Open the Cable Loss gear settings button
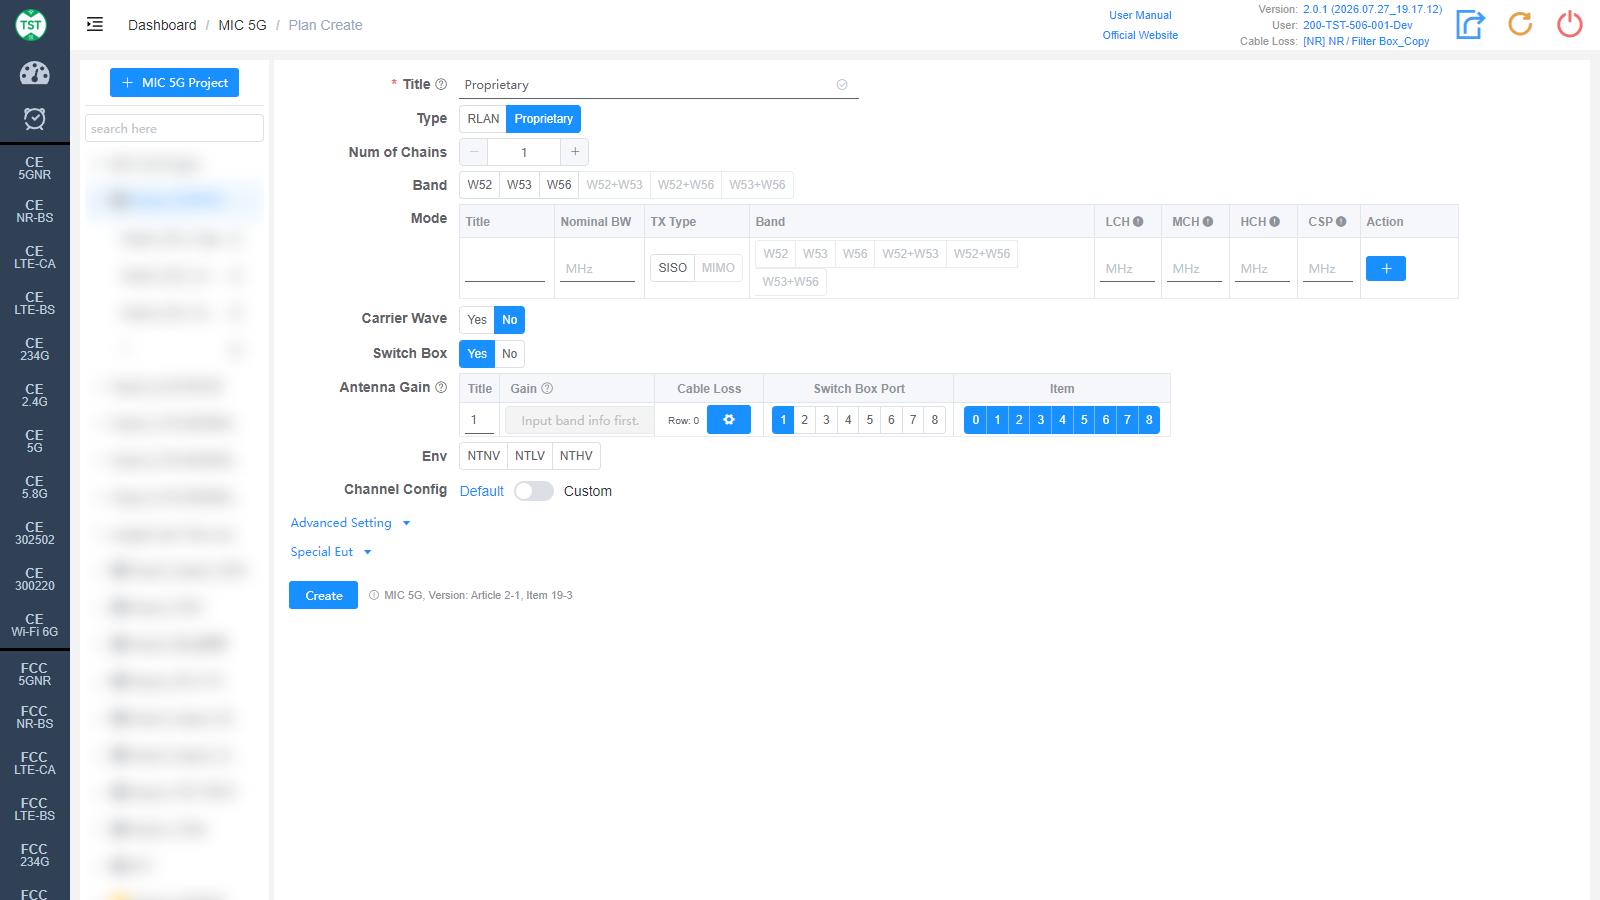Image resolution: width=1600 pixels, height=900 pixels. coord(729,420)
